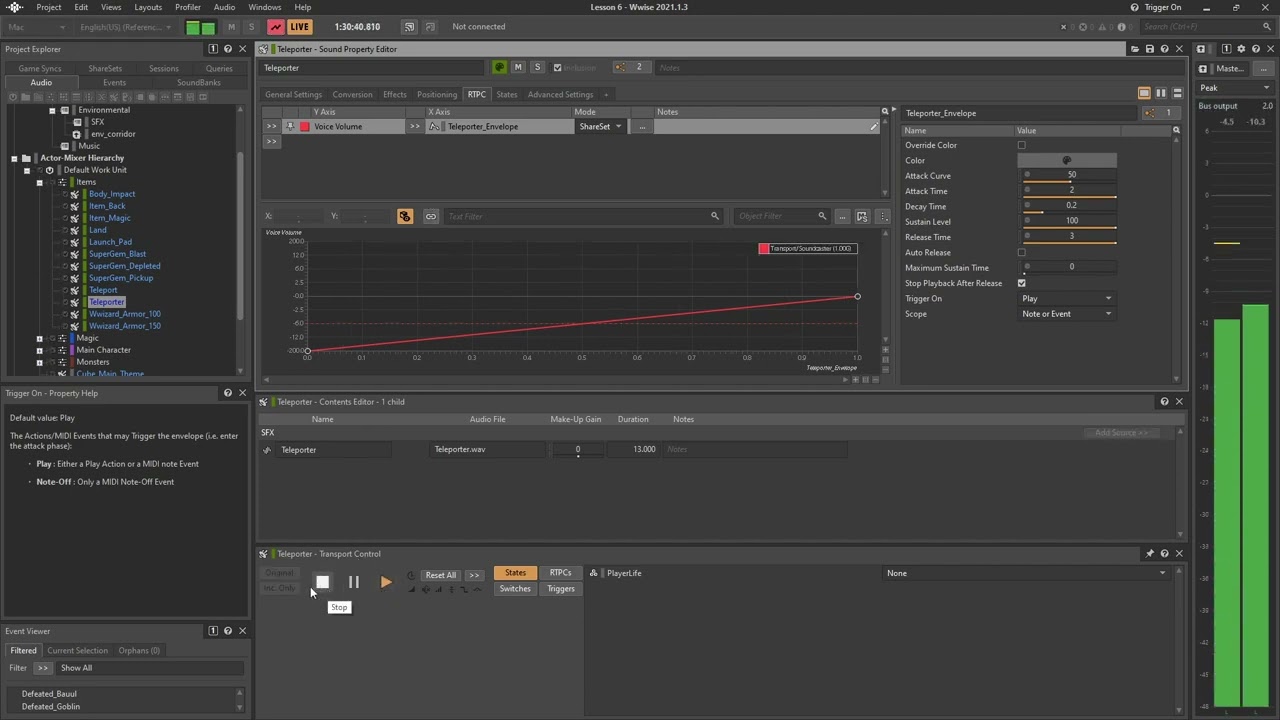Click the save icon in Sound Property Editor
Screen dimensions: 1280x720
pos(1149,49)
